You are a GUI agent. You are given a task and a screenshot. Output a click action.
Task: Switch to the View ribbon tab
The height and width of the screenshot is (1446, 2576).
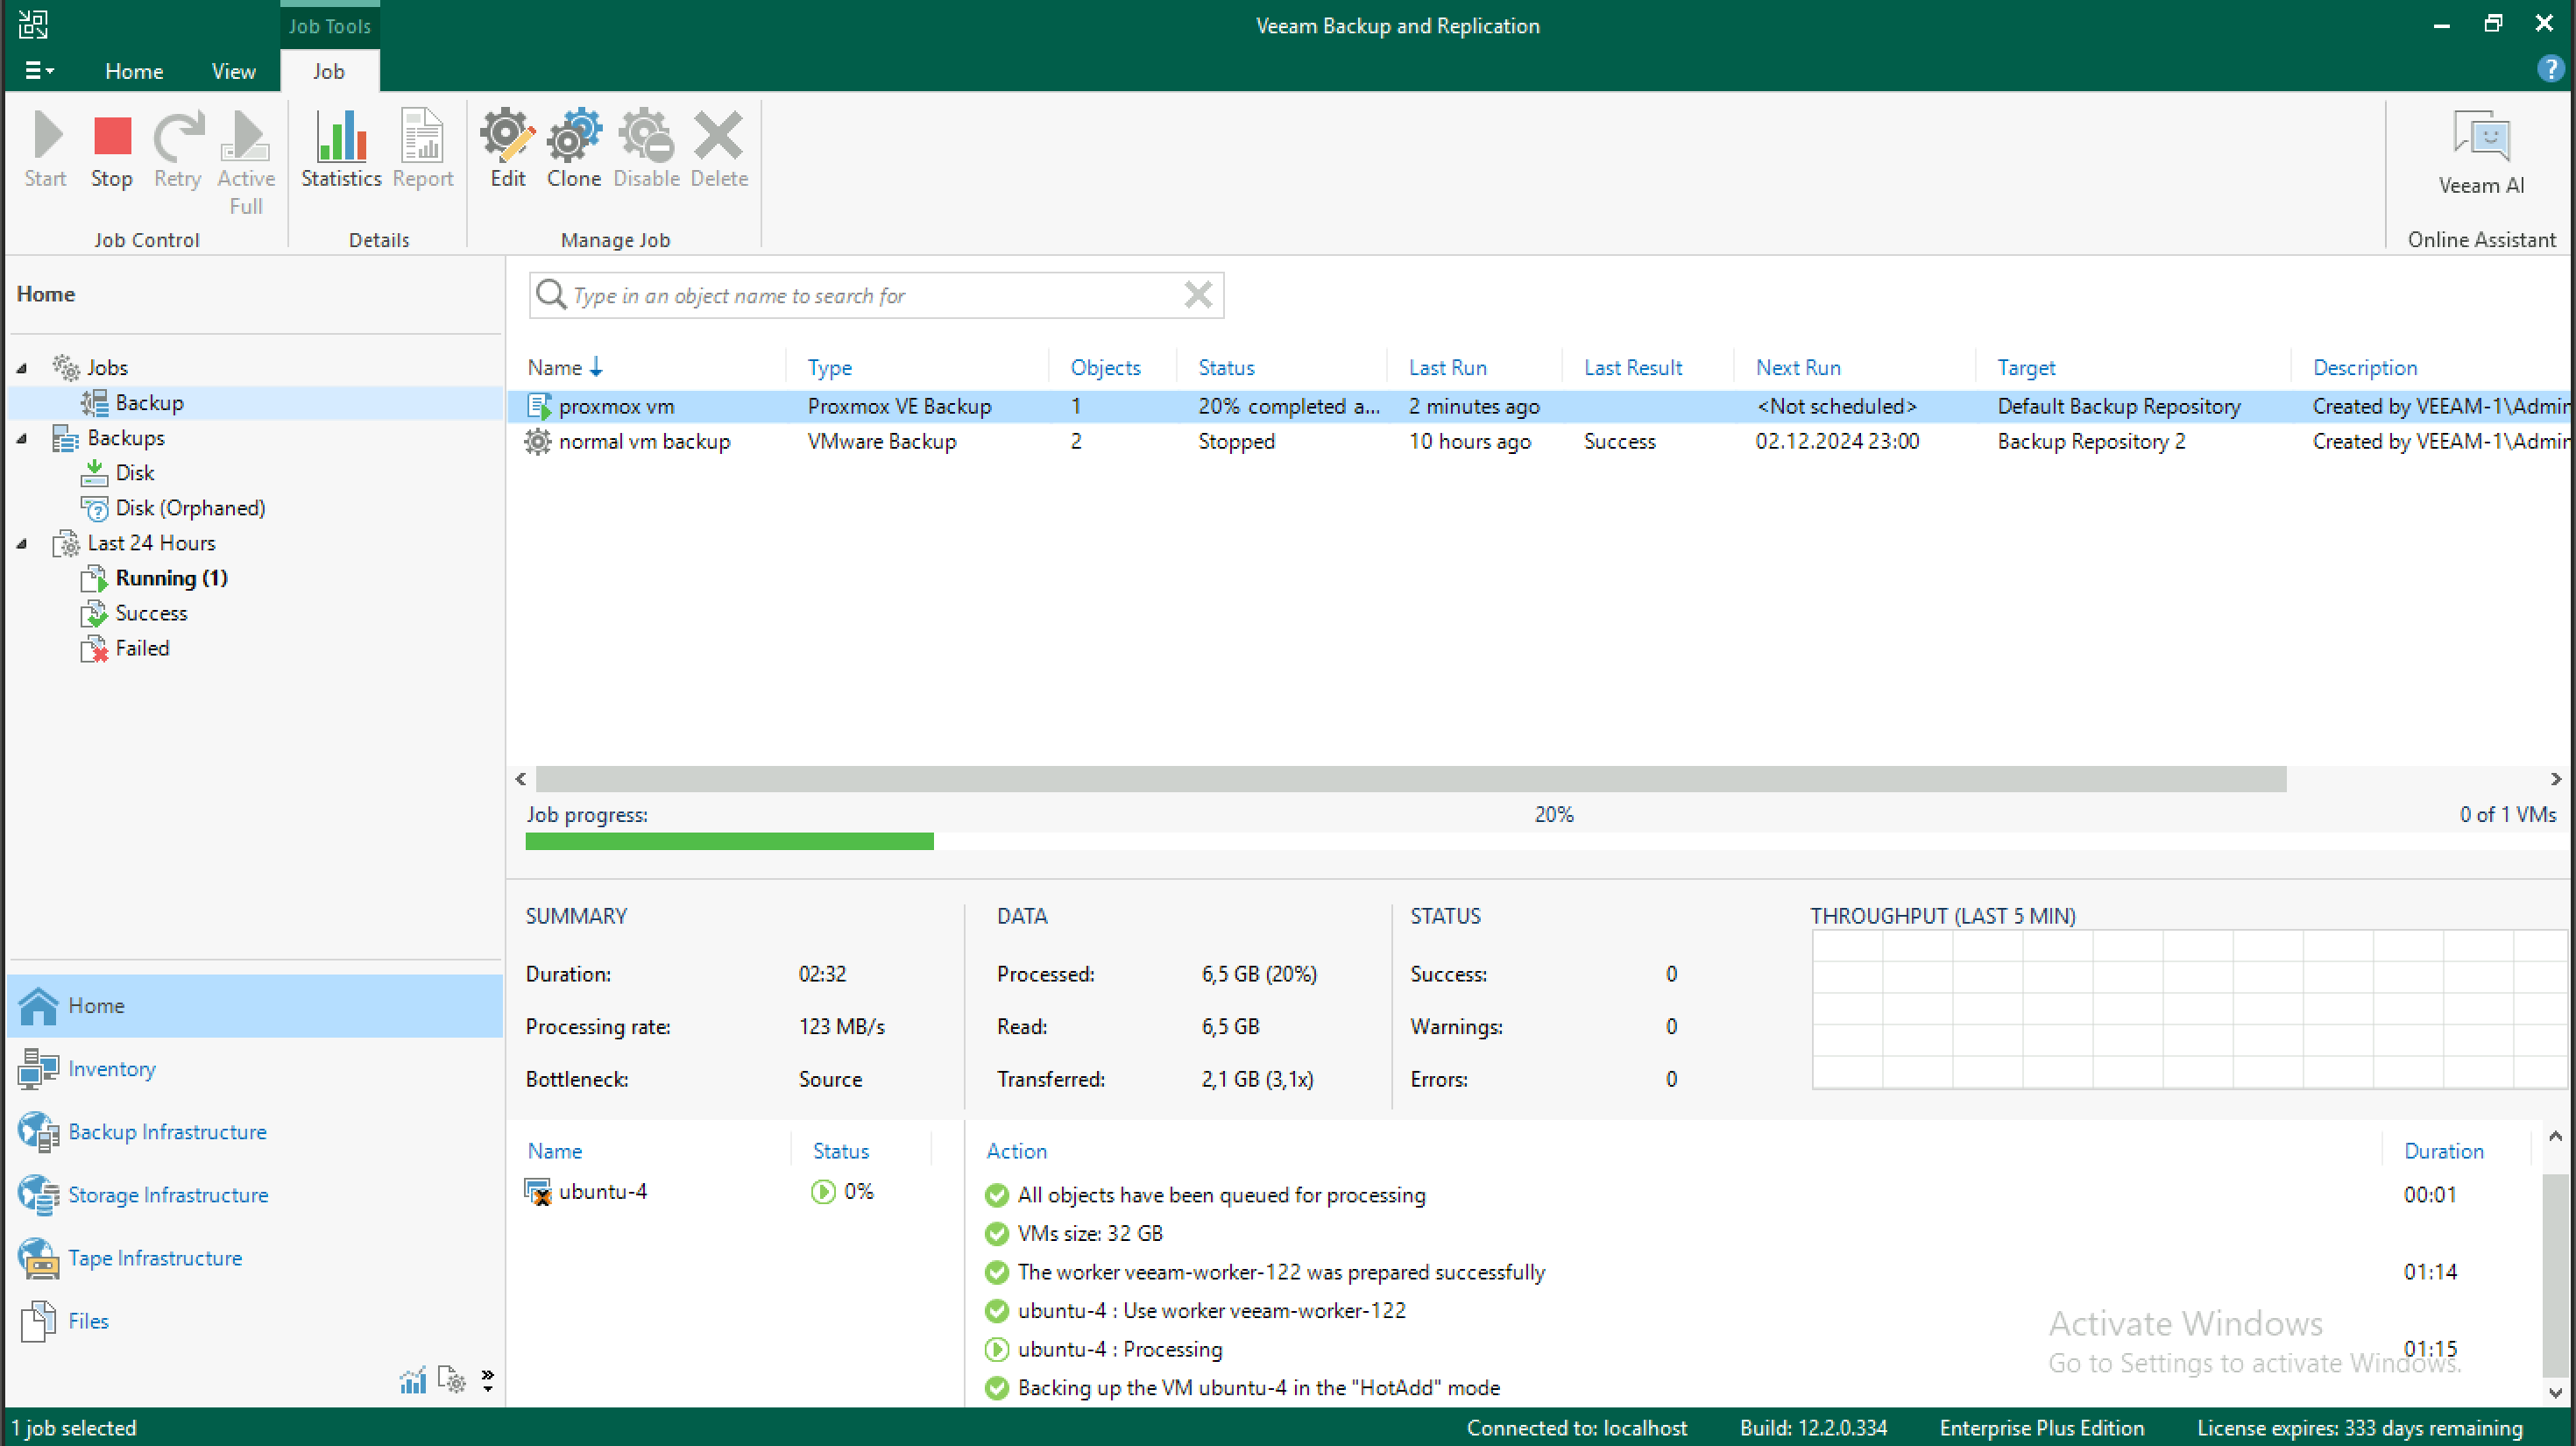coord(233,71)
